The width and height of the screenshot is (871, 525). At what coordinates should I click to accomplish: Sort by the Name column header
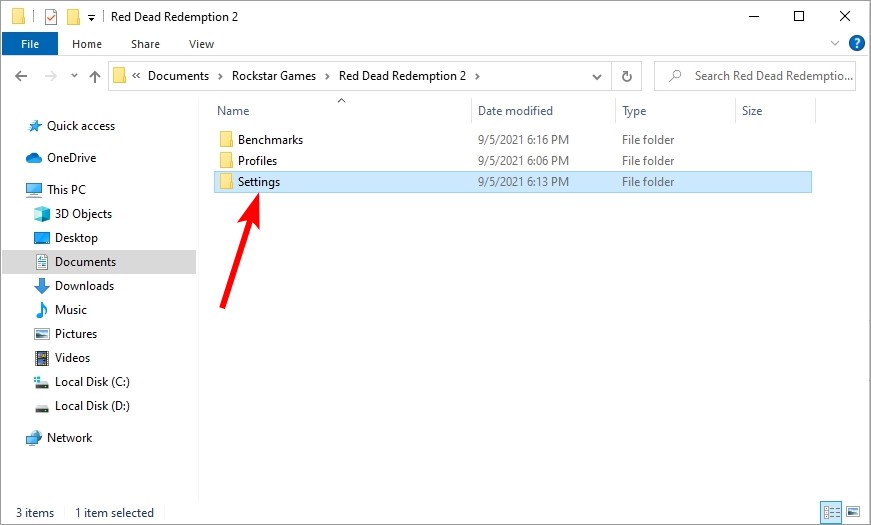(x=233, y=111)
